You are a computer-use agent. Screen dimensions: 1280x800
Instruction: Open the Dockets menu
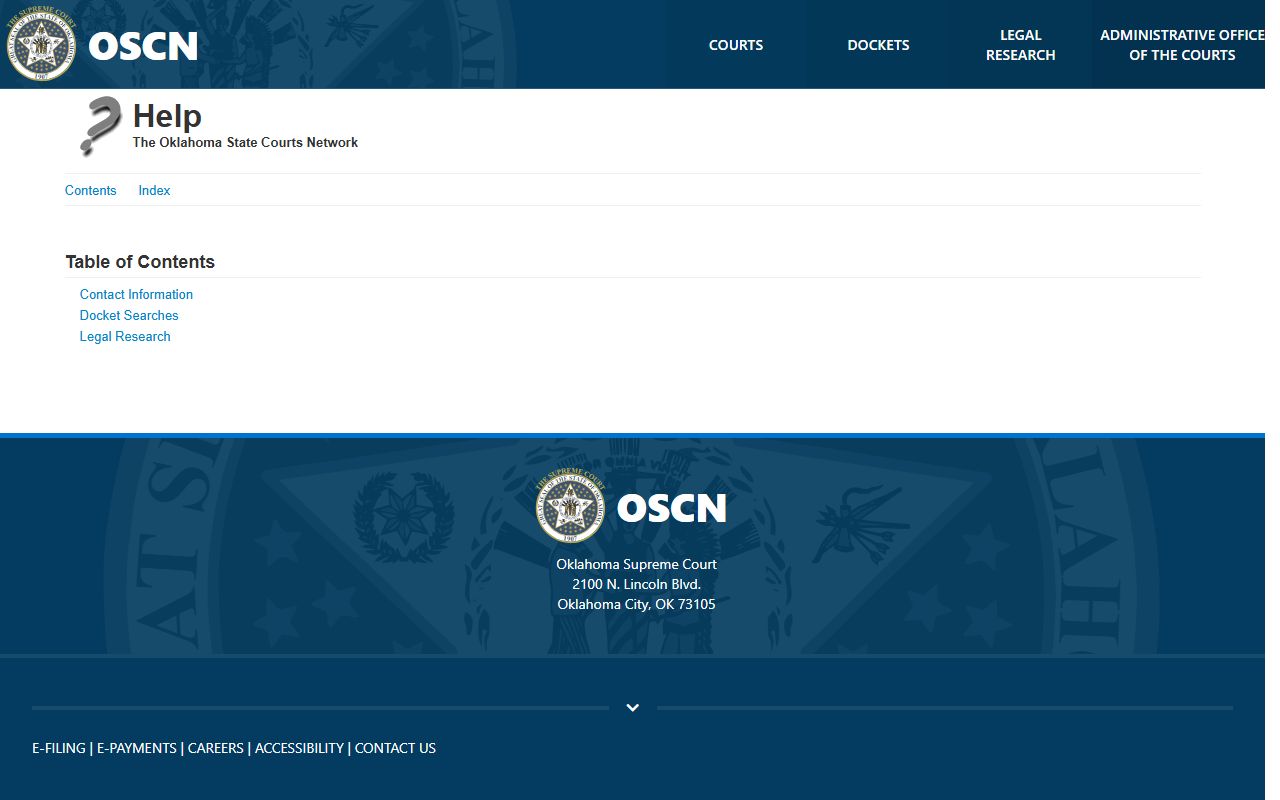coord(878,45)
